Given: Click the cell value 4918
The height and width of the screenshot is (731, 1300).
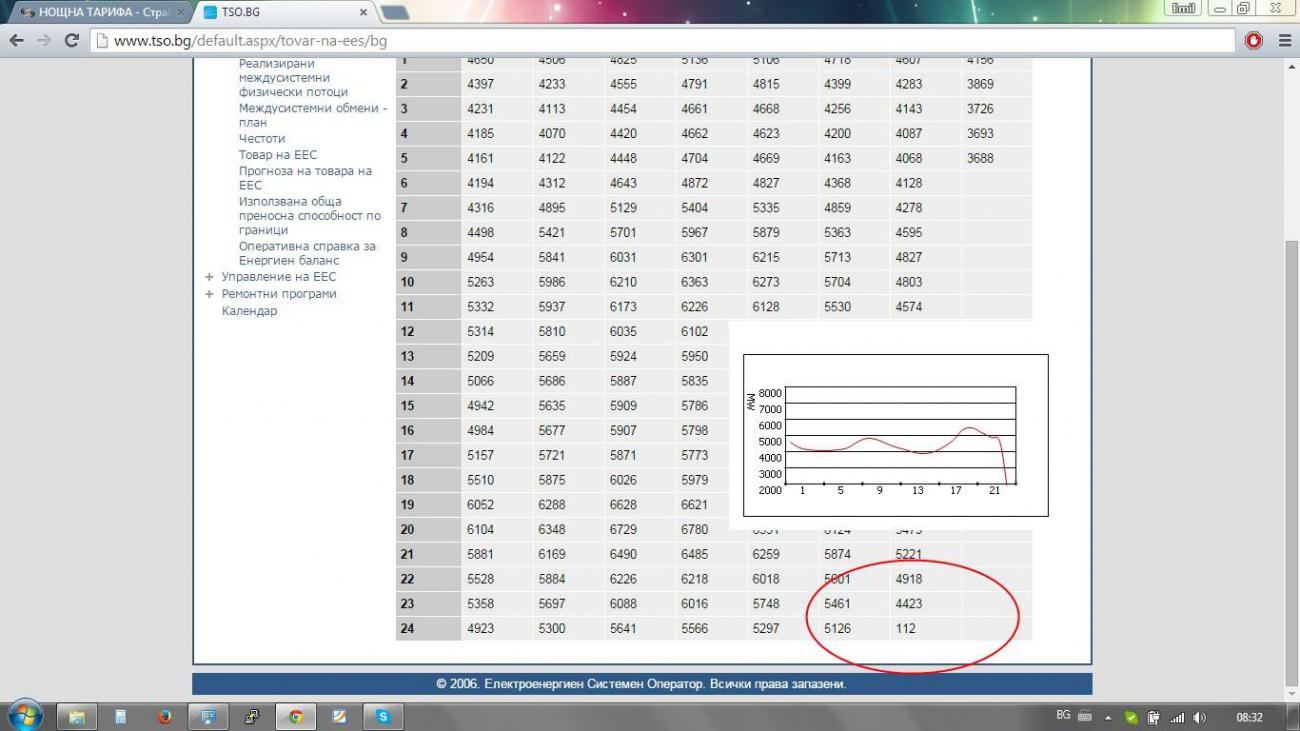Looking at the screenshot, I should coord(909,579).
